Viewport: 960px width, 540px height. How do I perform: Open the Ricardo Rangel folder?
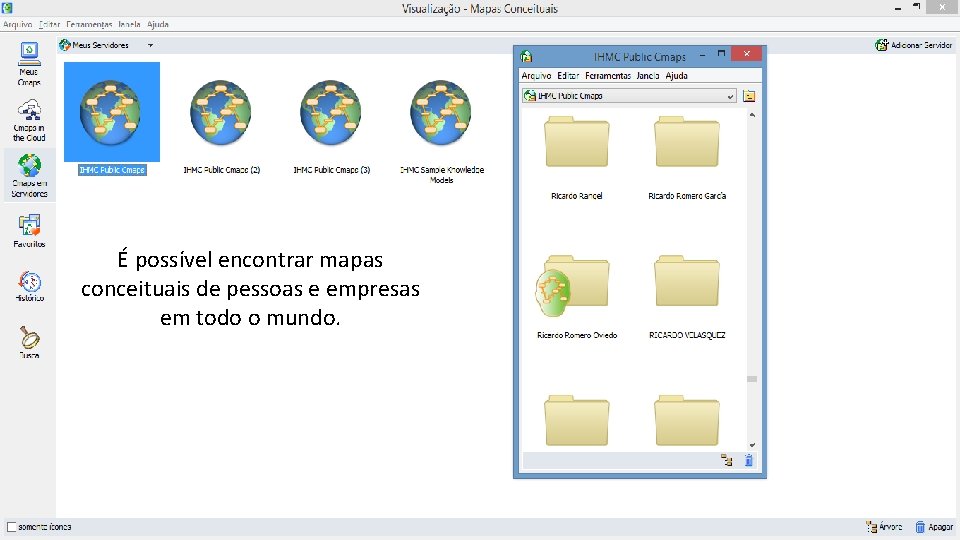576,142
